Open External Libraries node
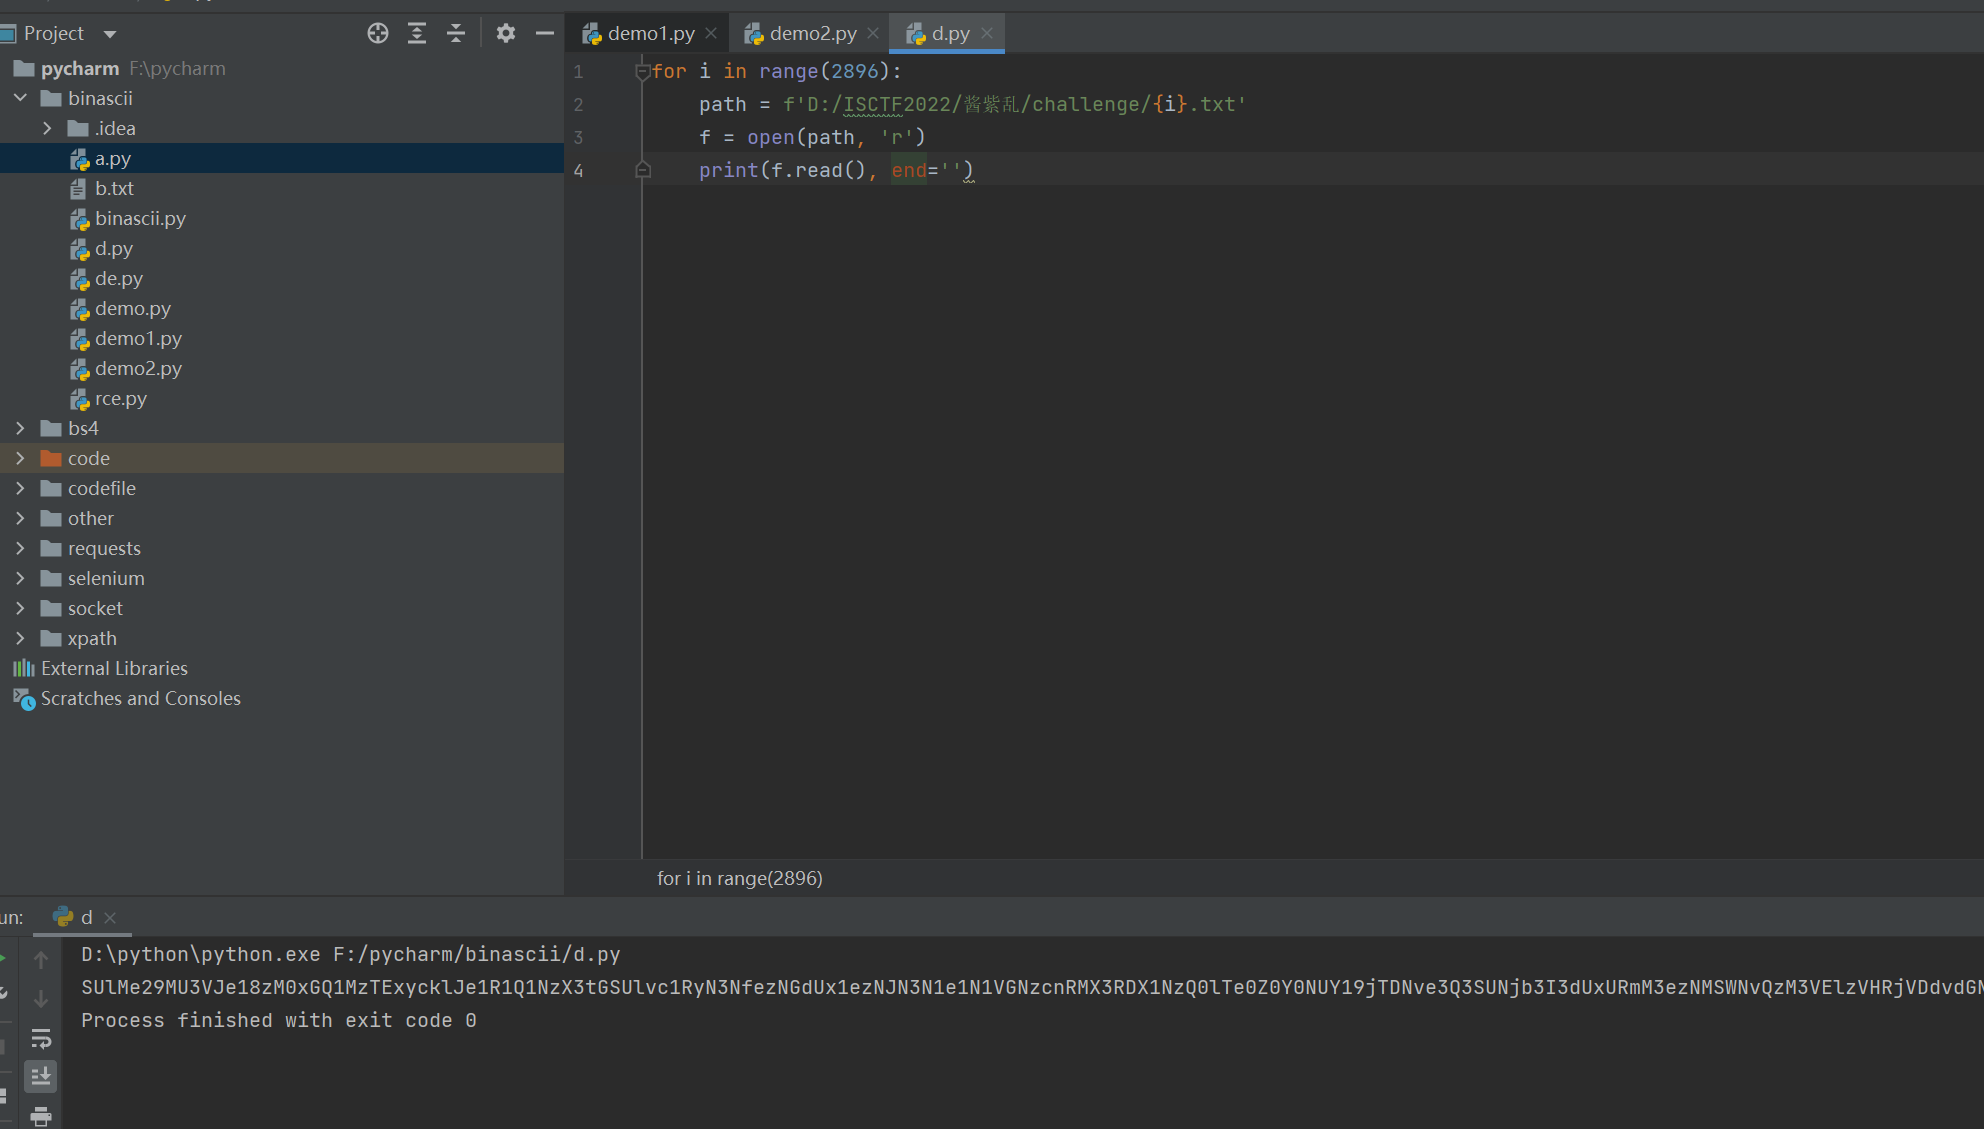1984x1129 pixels. pyautogui.click(x=114, y=668)
